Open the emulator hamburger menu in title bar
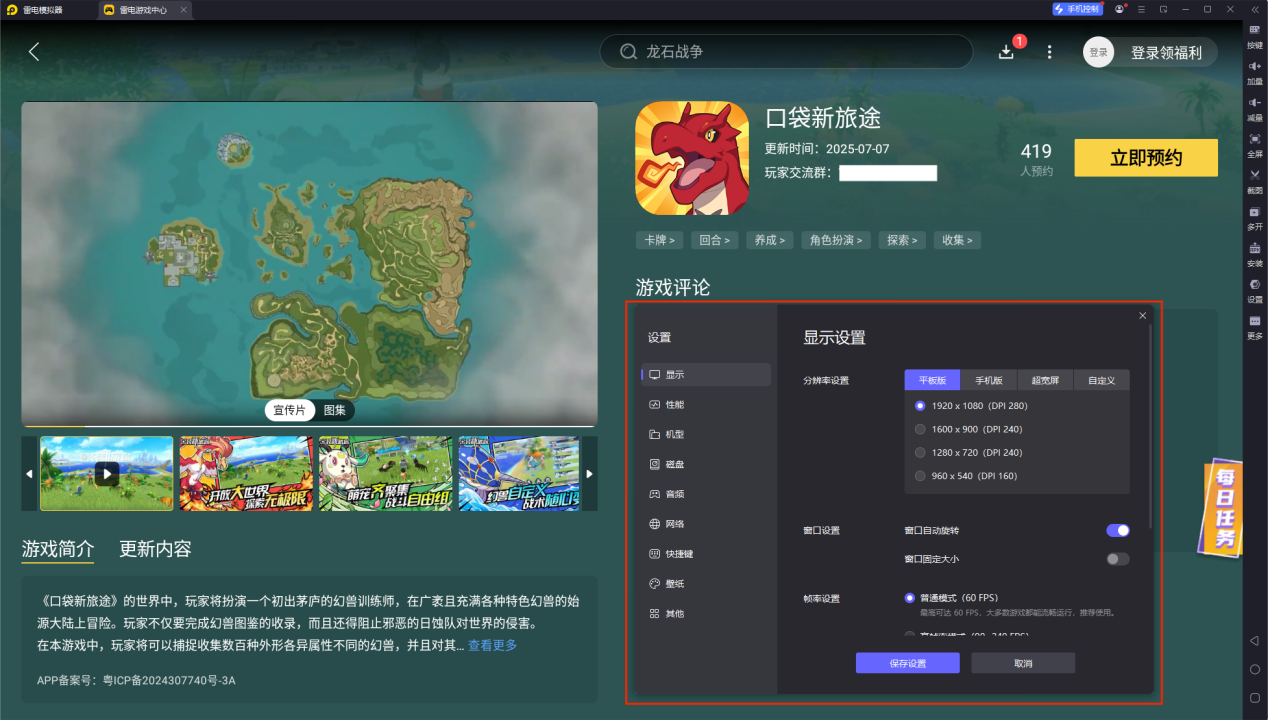 tap(1141, 9)
